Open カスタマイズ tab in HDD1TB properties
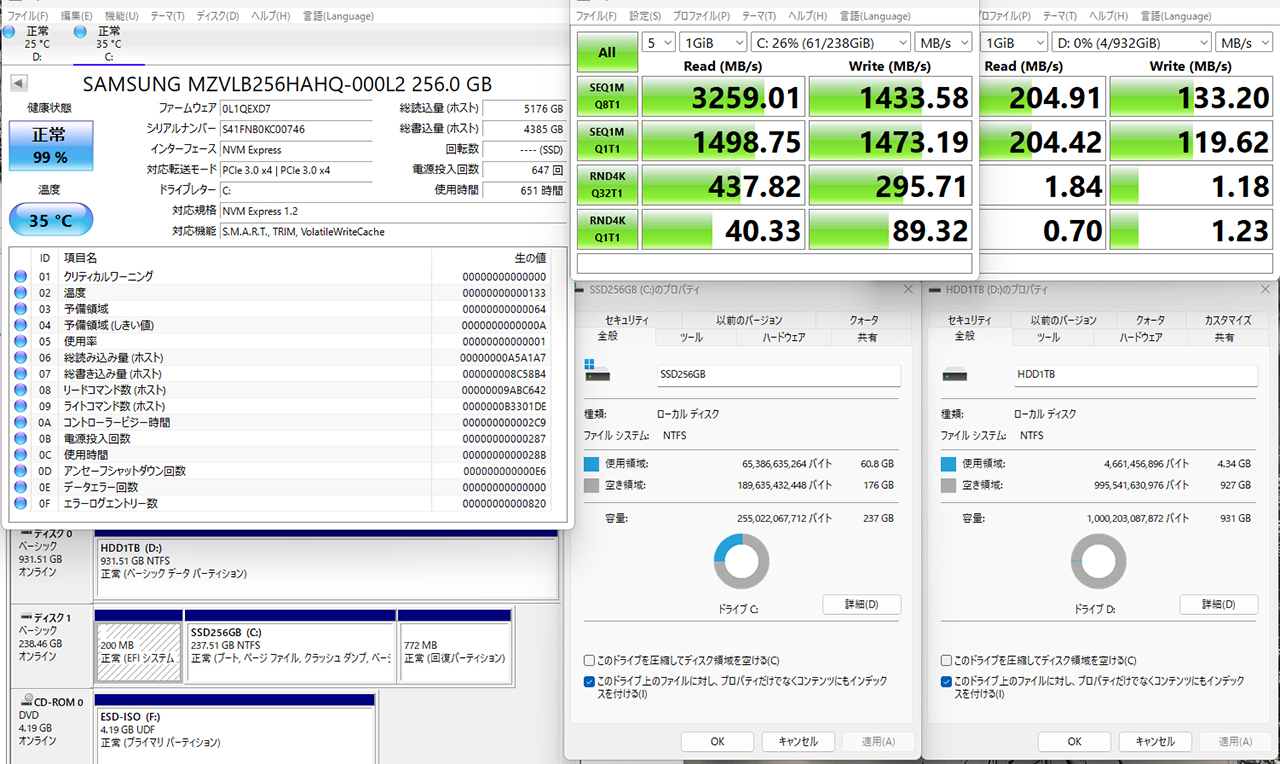 pos(1228,320)
